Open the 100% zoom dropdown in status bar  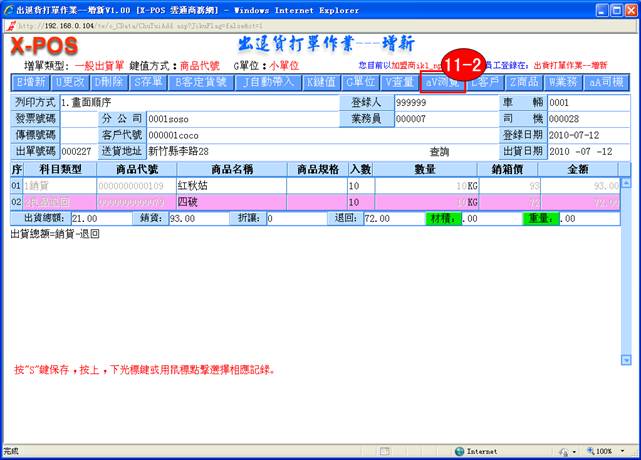606,451
